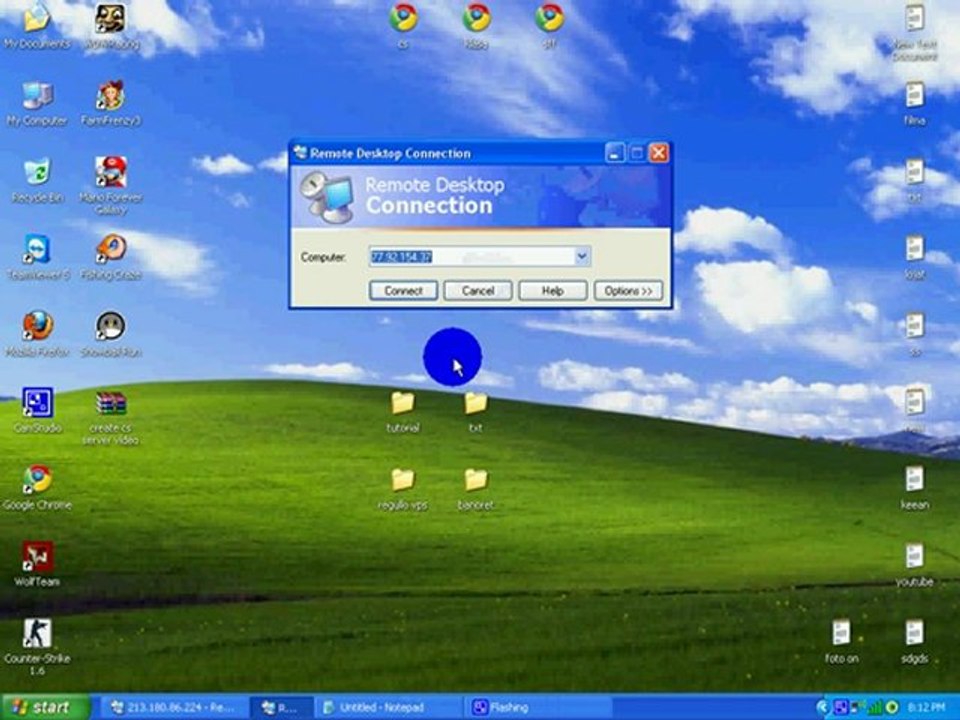Select the Google Chrome desktop shortcut
960x720 pixels.
[x=37, y=487]
